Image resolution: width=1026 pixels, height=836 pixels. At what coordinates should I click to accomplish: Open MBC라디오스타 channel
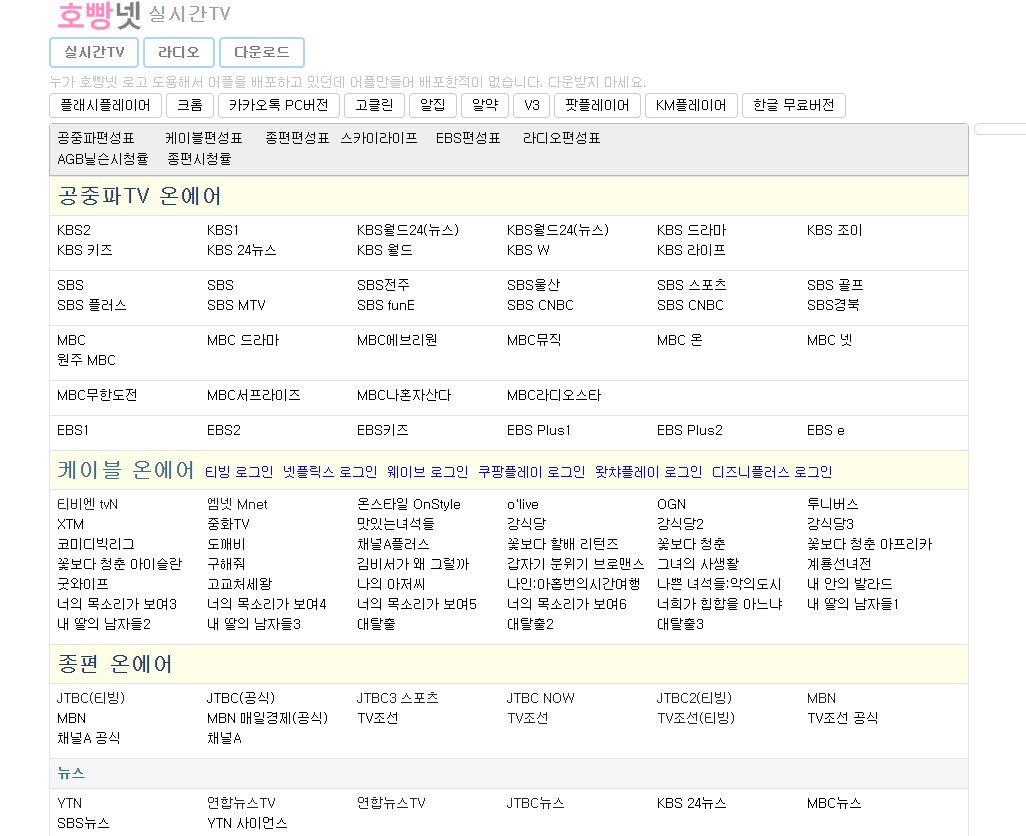(554, 395)
